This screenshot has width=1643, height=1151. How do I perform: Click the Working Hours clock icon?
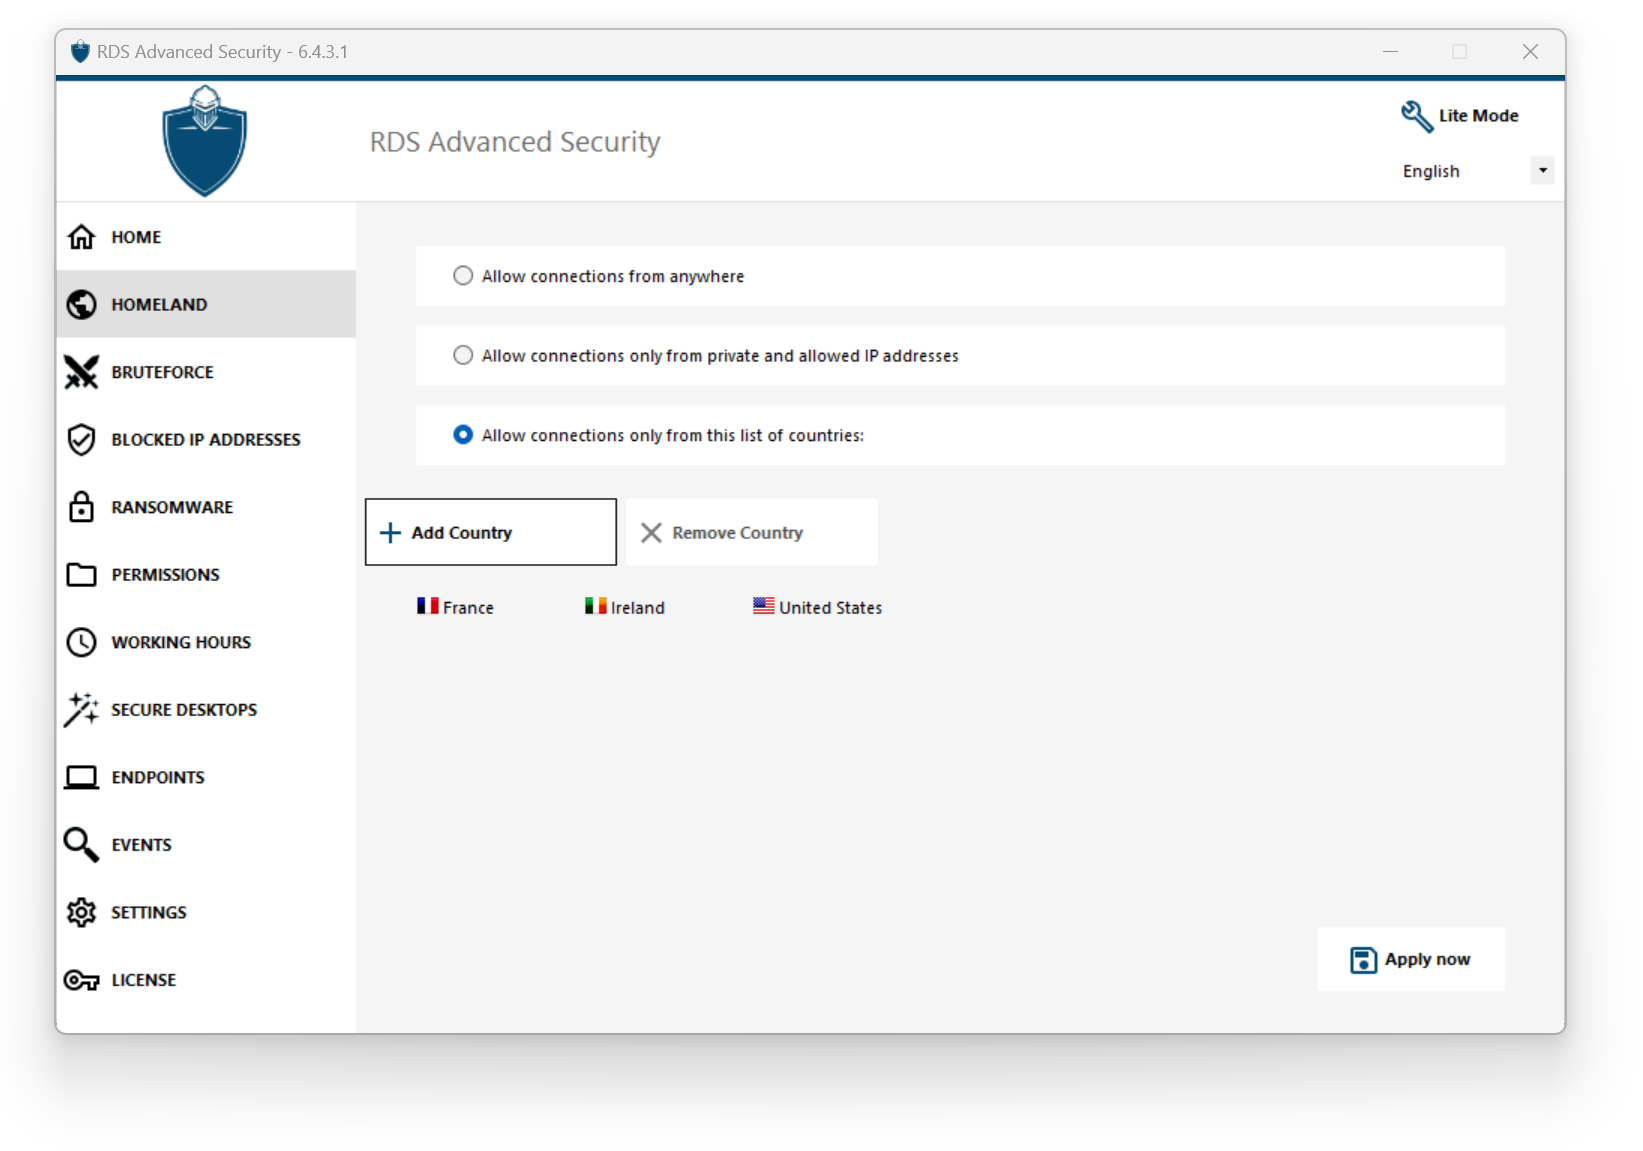coord(81,642)
